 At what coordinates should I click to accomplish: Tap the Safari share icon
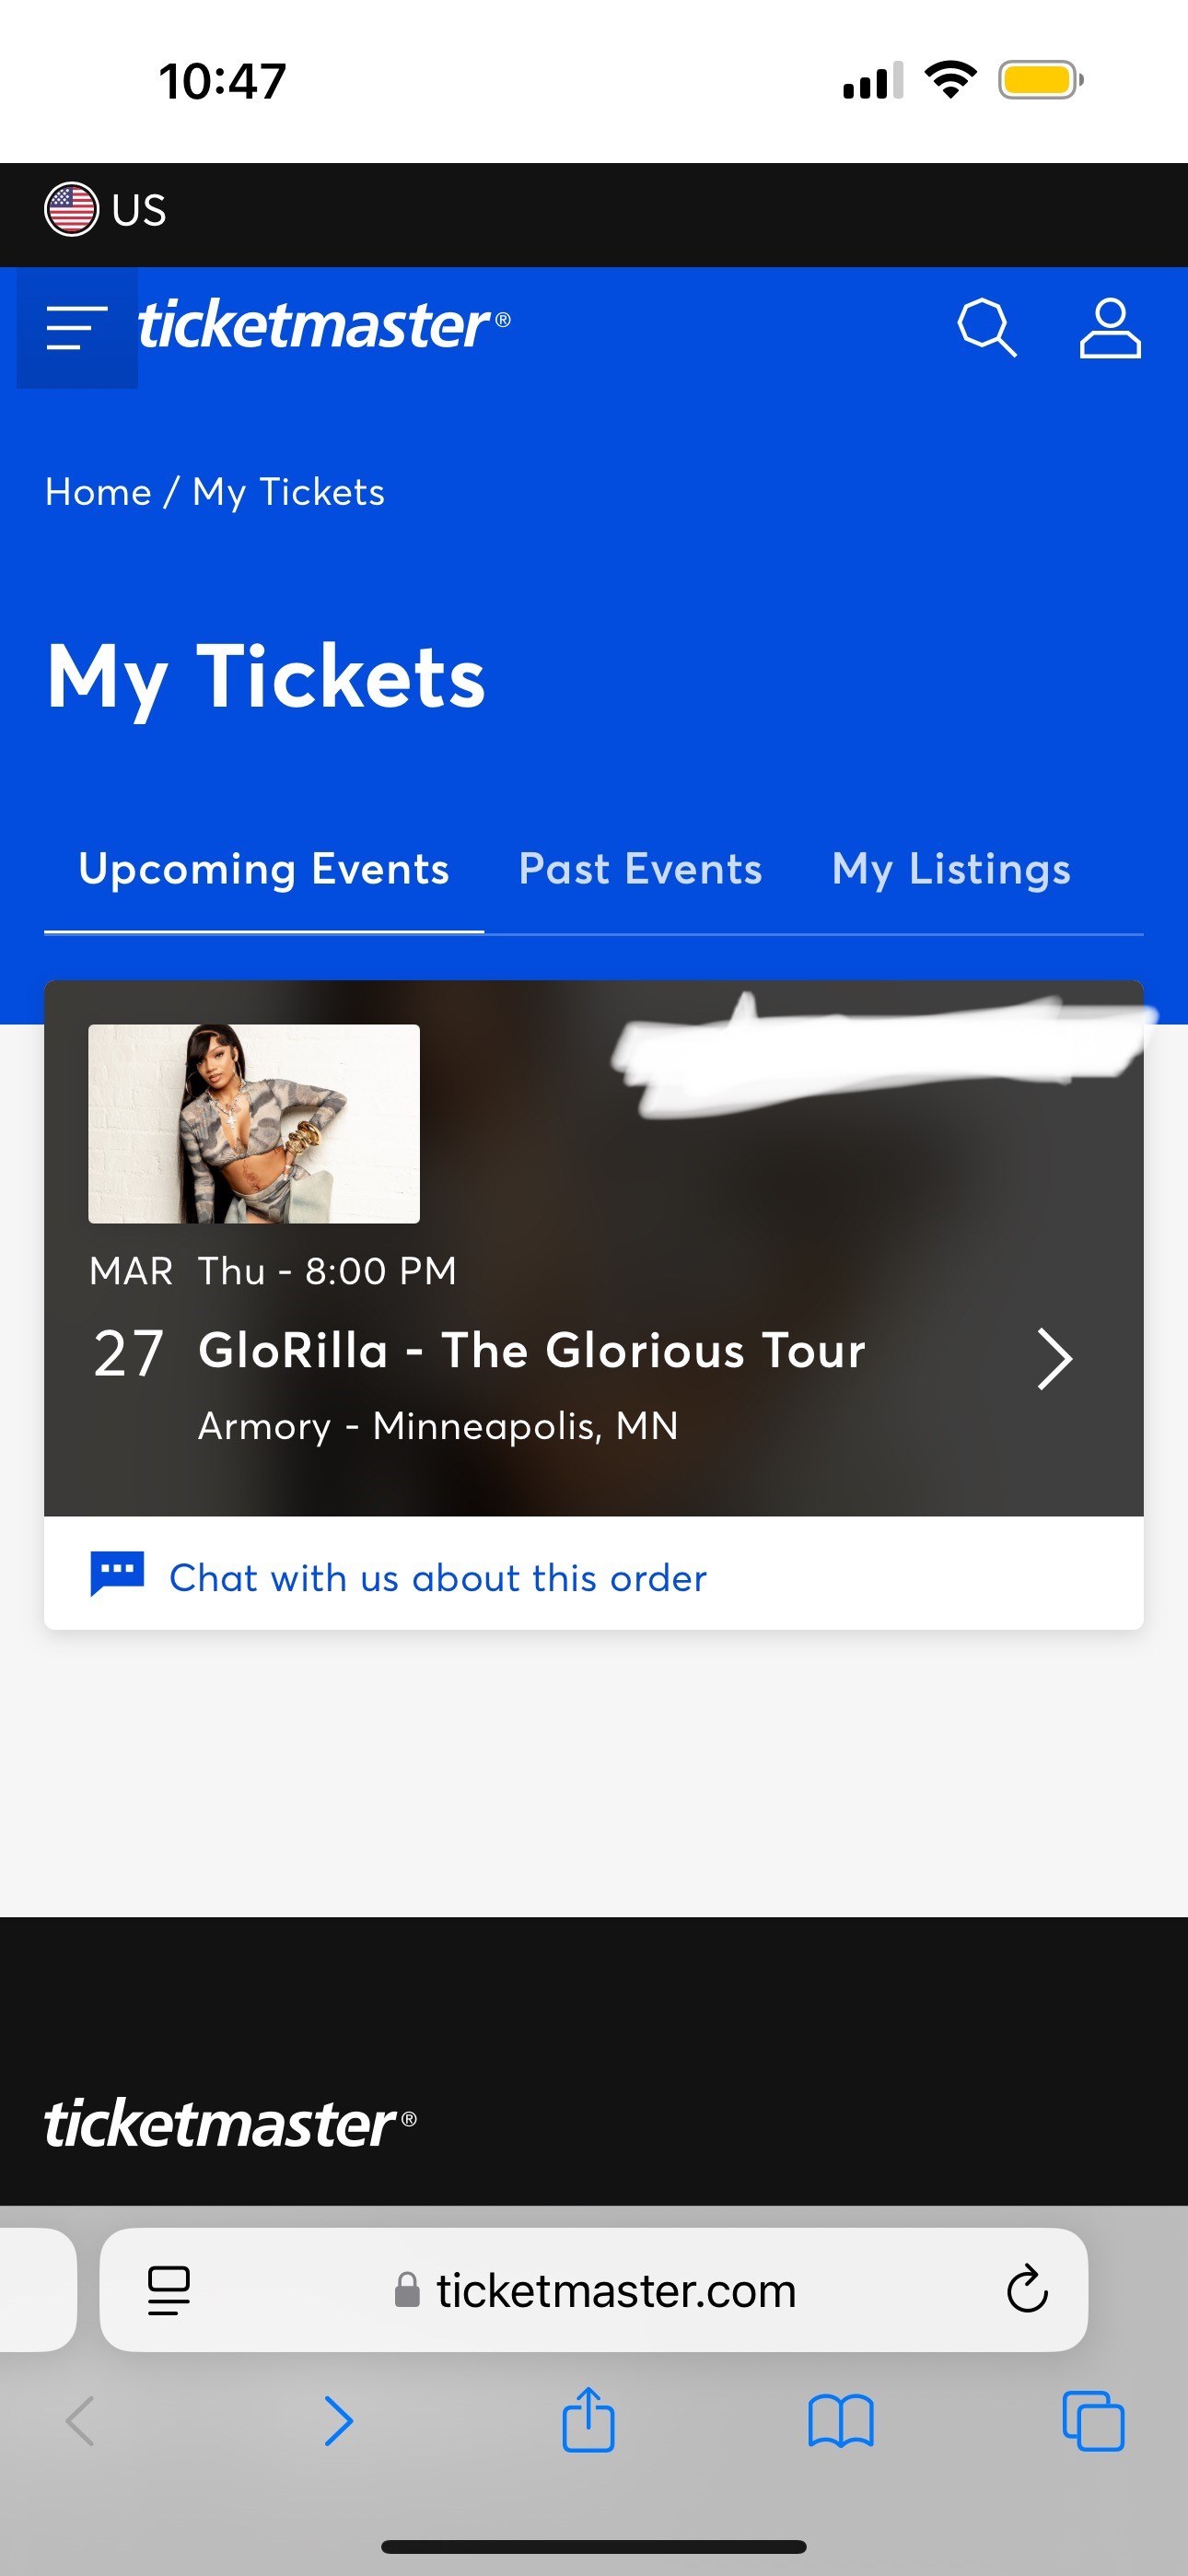click(588, 2421)
